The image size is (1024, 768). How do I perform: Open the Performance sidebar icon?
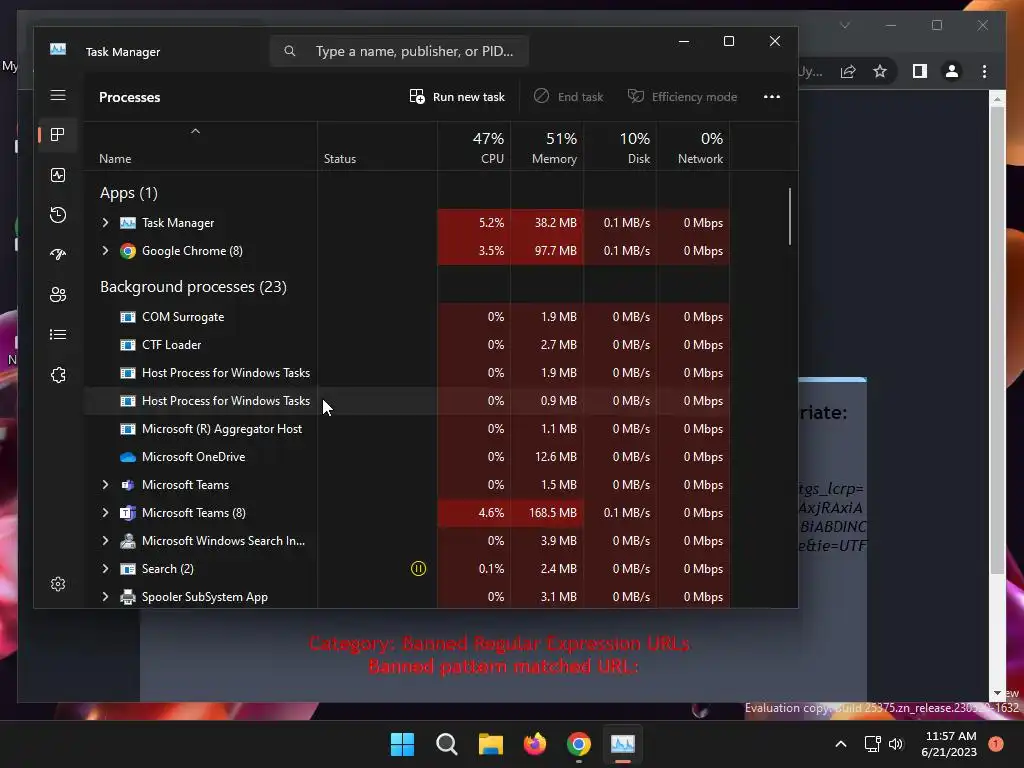tap(57, 175)
